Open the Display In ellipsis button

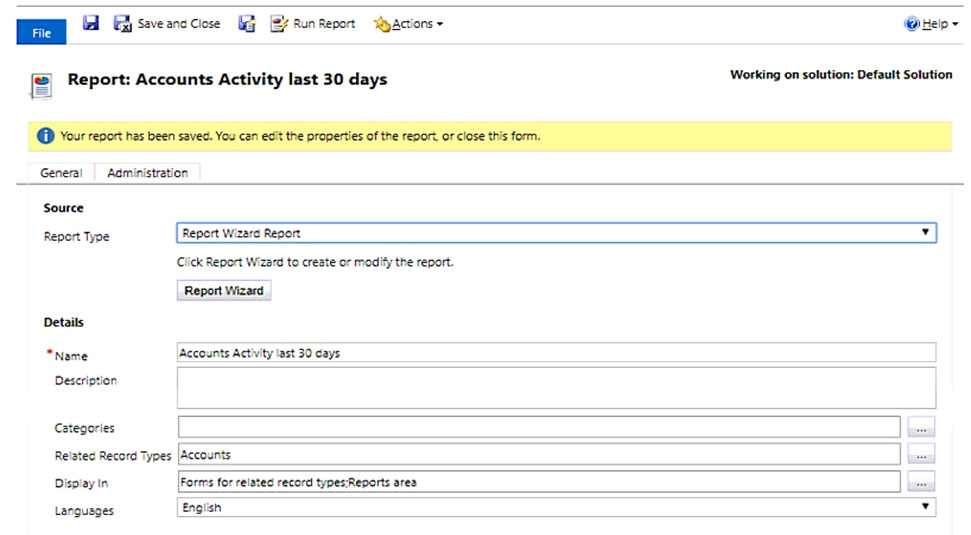pyautogui.click(x=921, y=482)
